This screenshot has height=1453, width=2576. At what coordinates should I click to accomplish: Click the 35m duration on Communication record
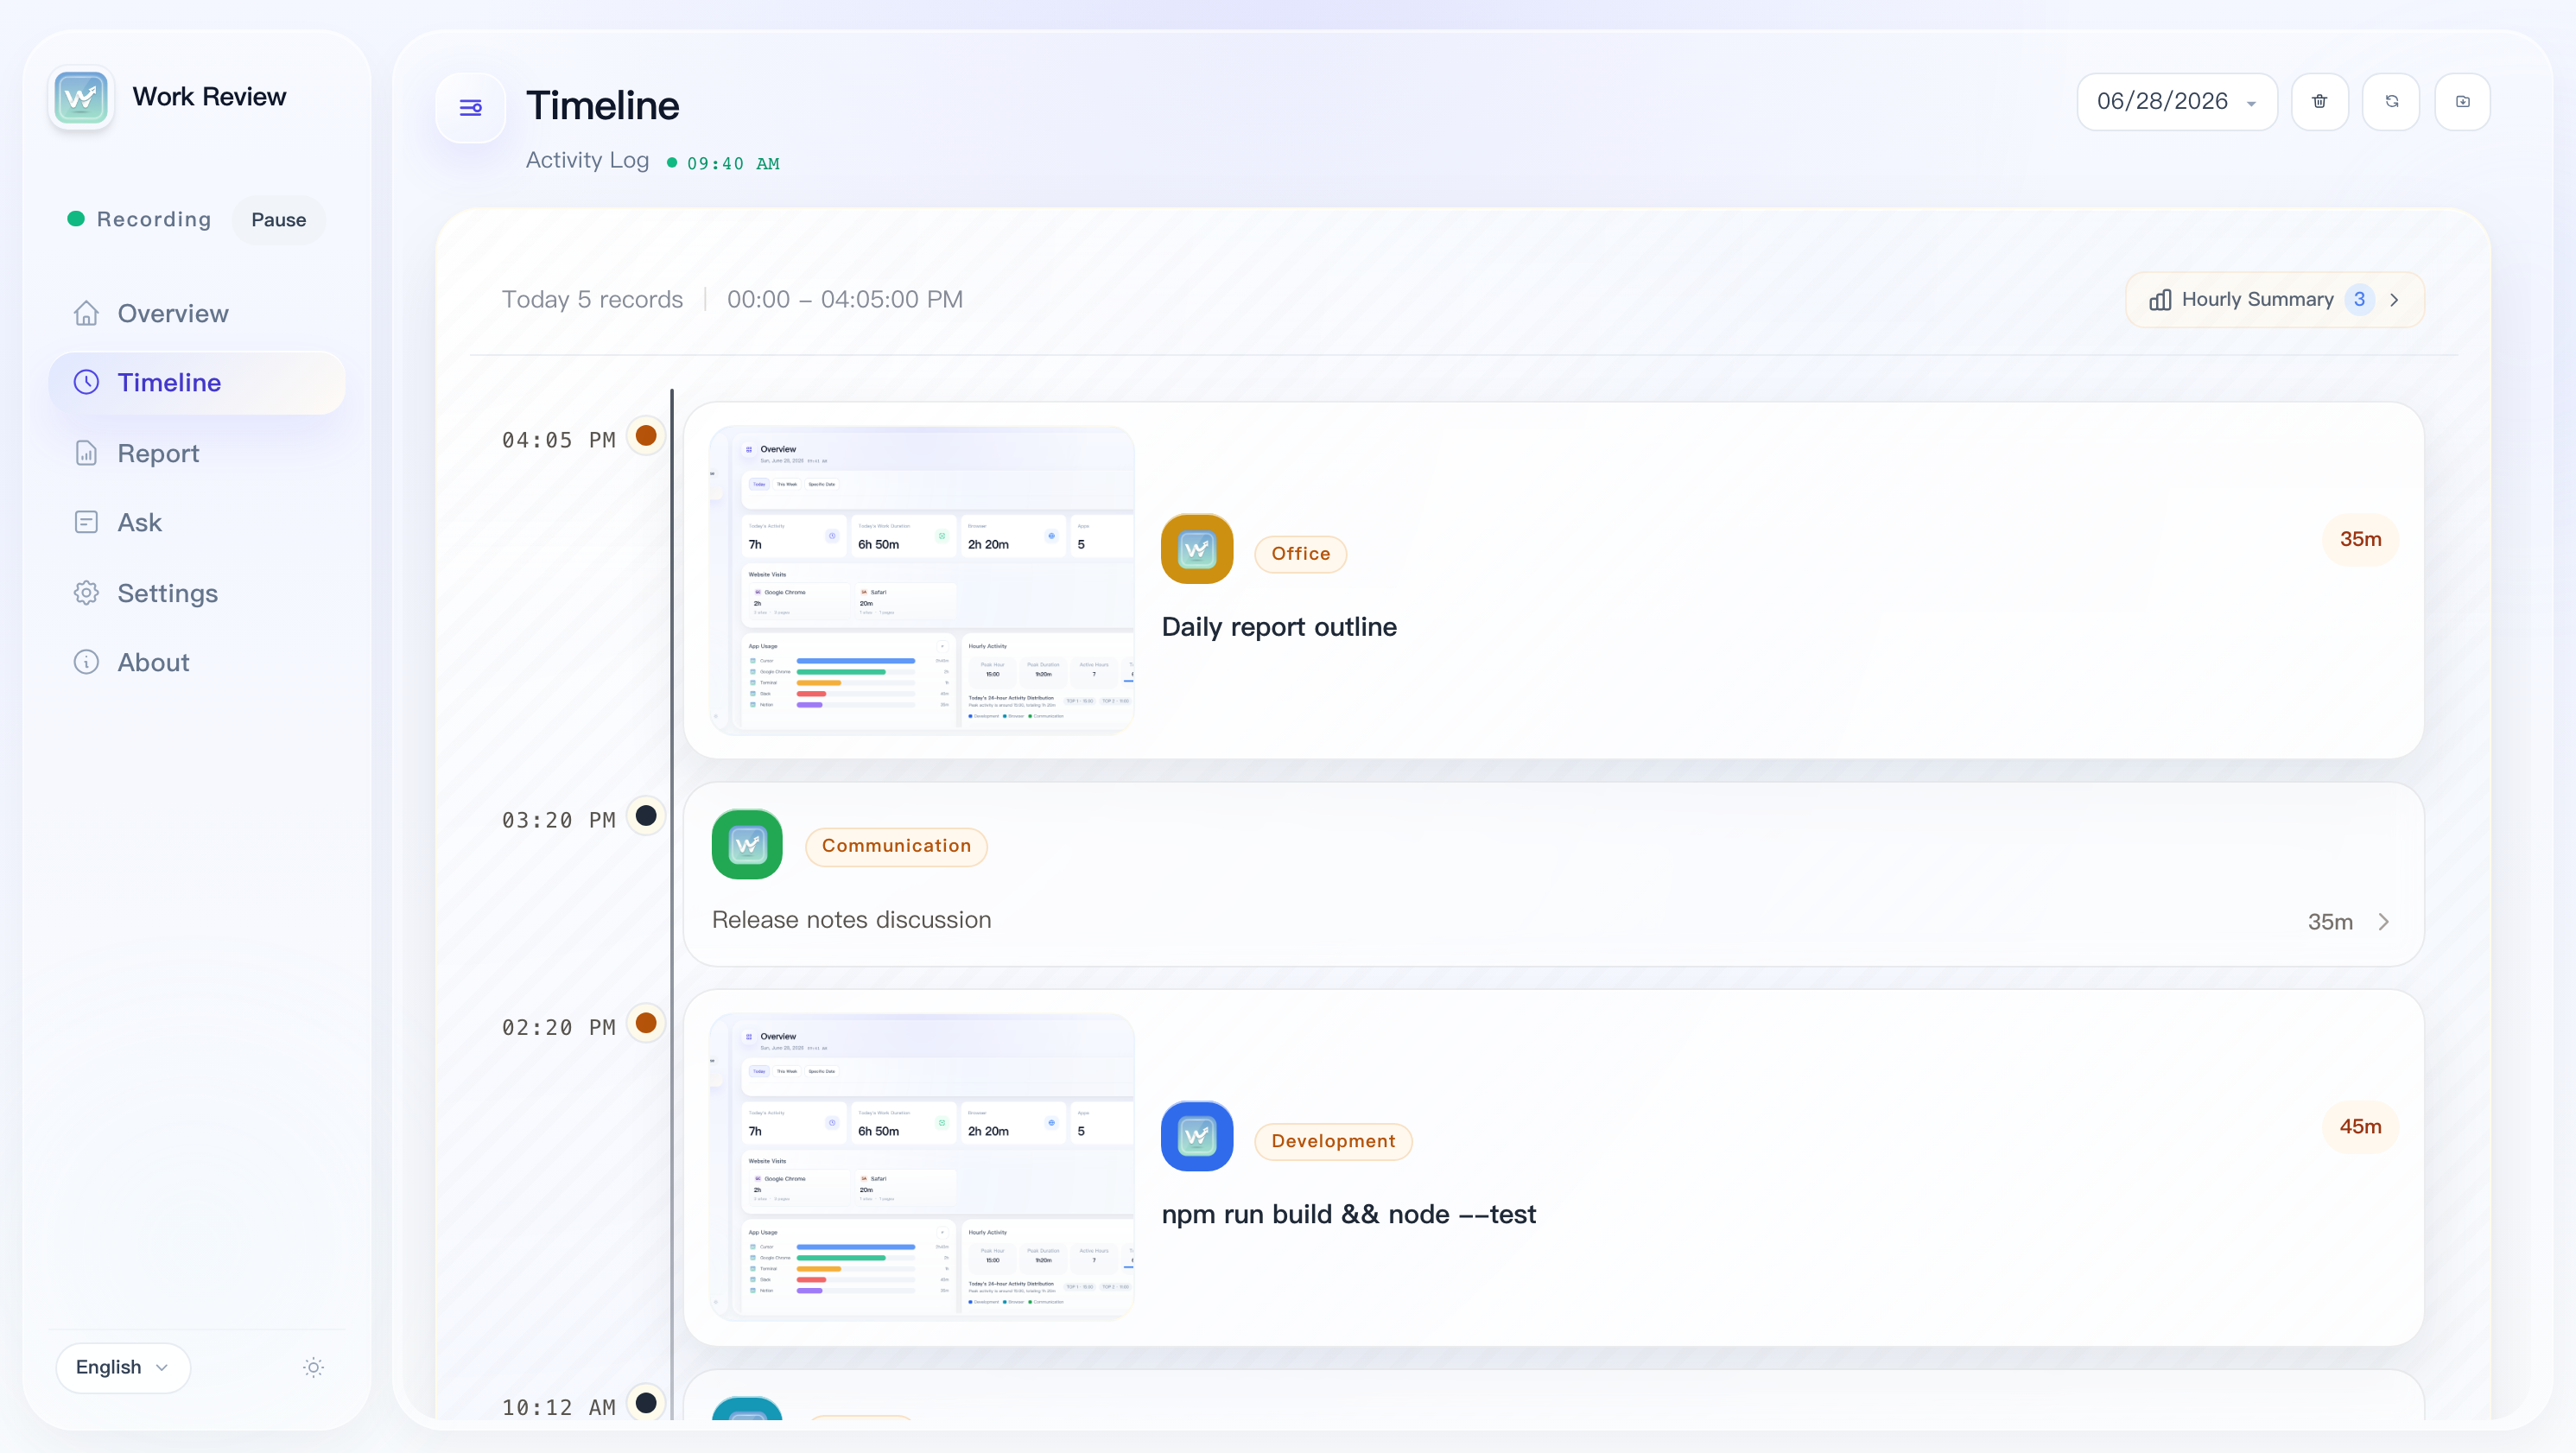pos(2329,922)
